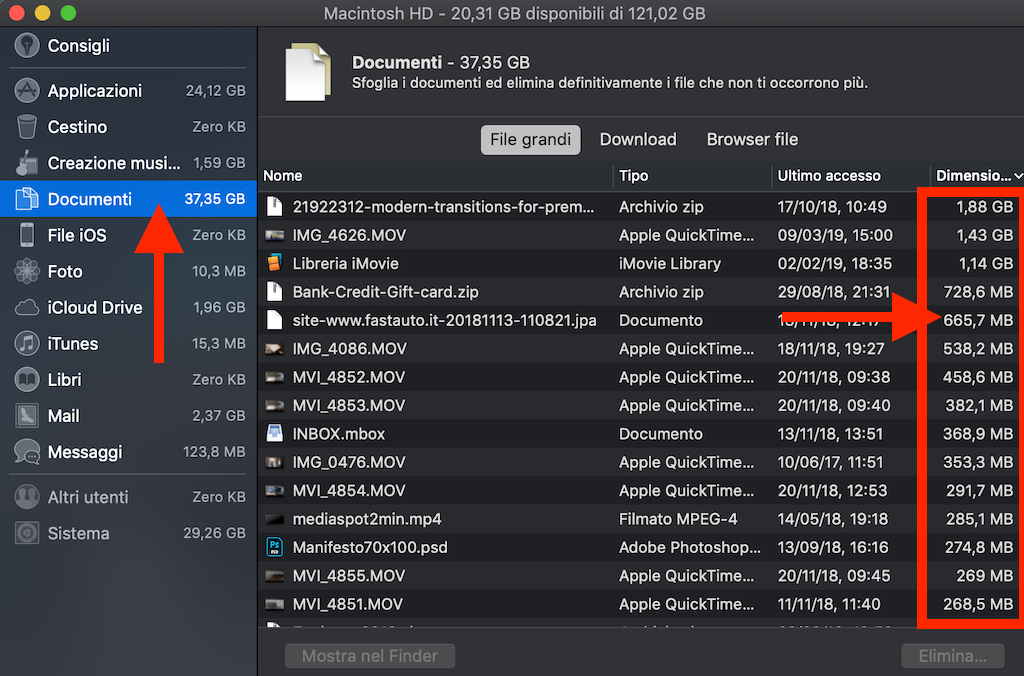
Task: Click the zip icon of 21922312-modern-transitions file
Action: 274,206
